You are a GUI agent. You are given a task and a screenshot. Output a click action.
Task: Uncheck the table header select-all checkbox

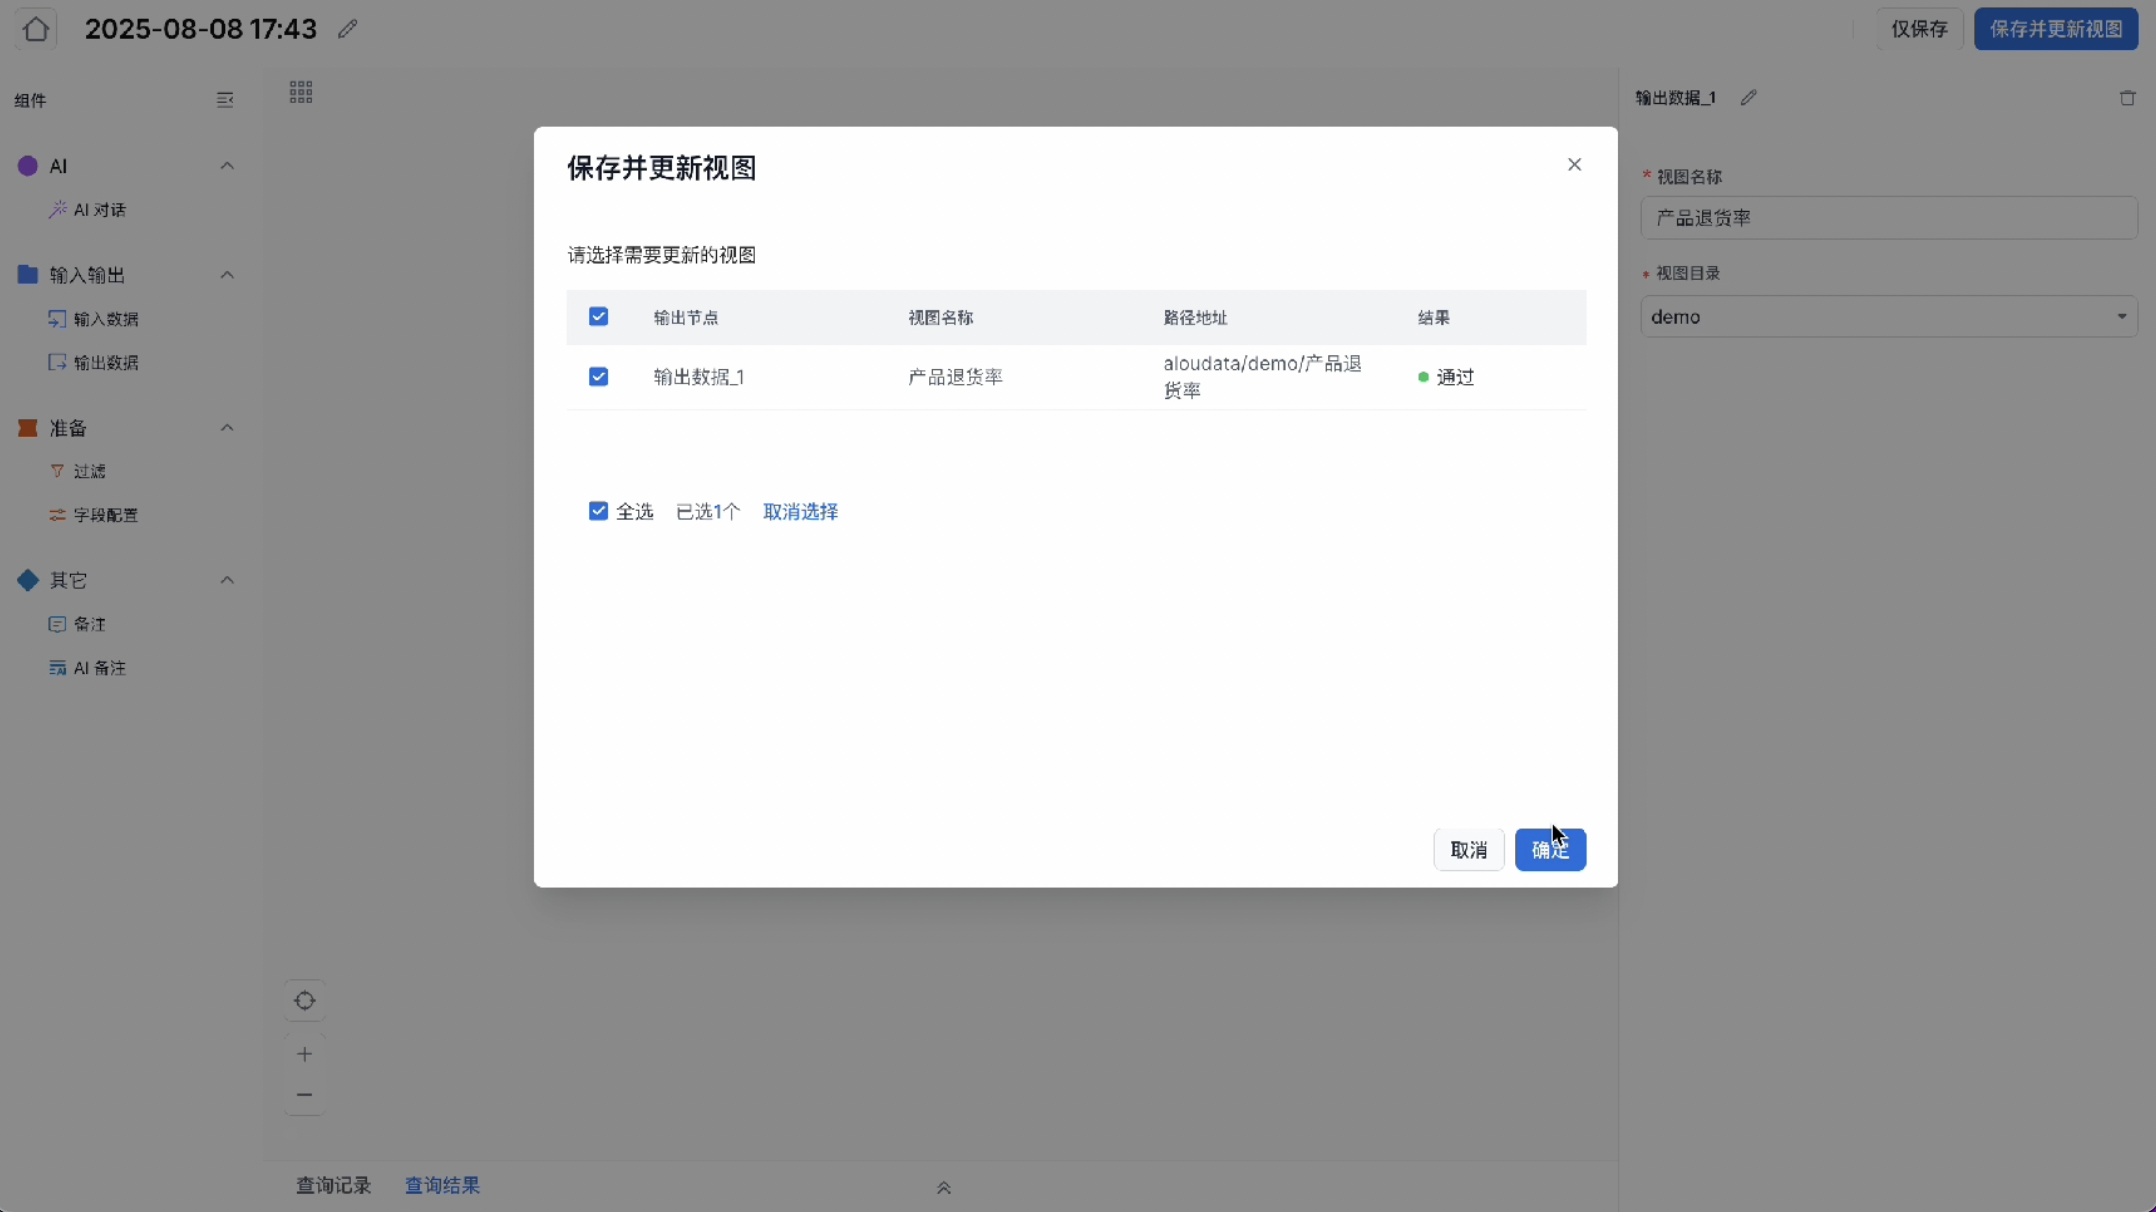(x=598, y=317)
